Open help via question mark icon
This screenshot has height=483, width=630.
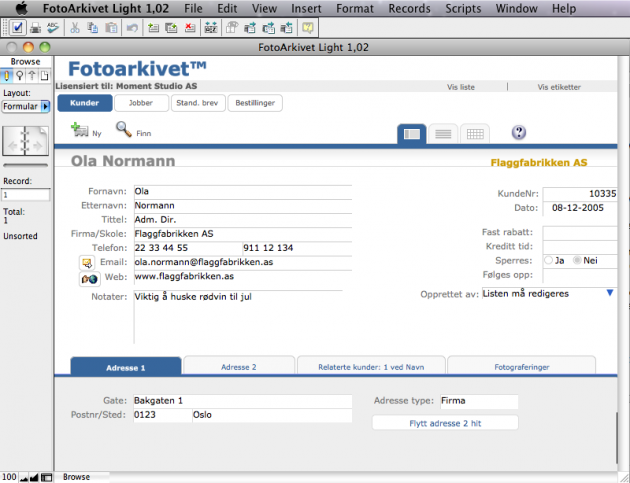(x=519, y=132)
